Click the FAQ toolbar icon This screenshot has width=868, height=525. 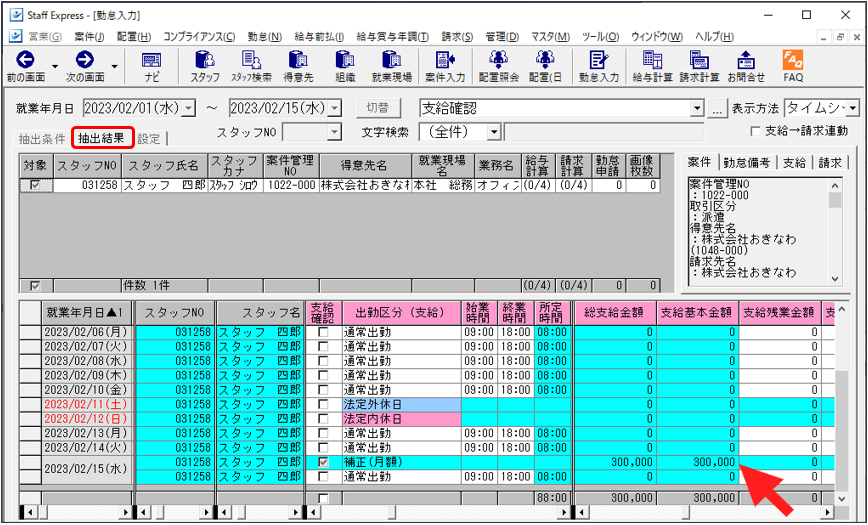793,62
